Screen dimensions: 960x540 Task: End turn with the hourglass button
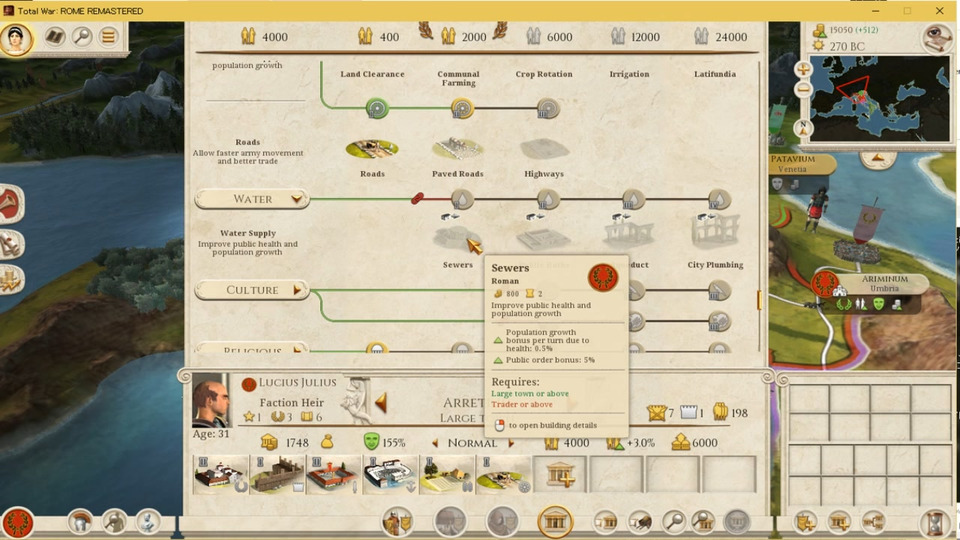click(935, 523)
